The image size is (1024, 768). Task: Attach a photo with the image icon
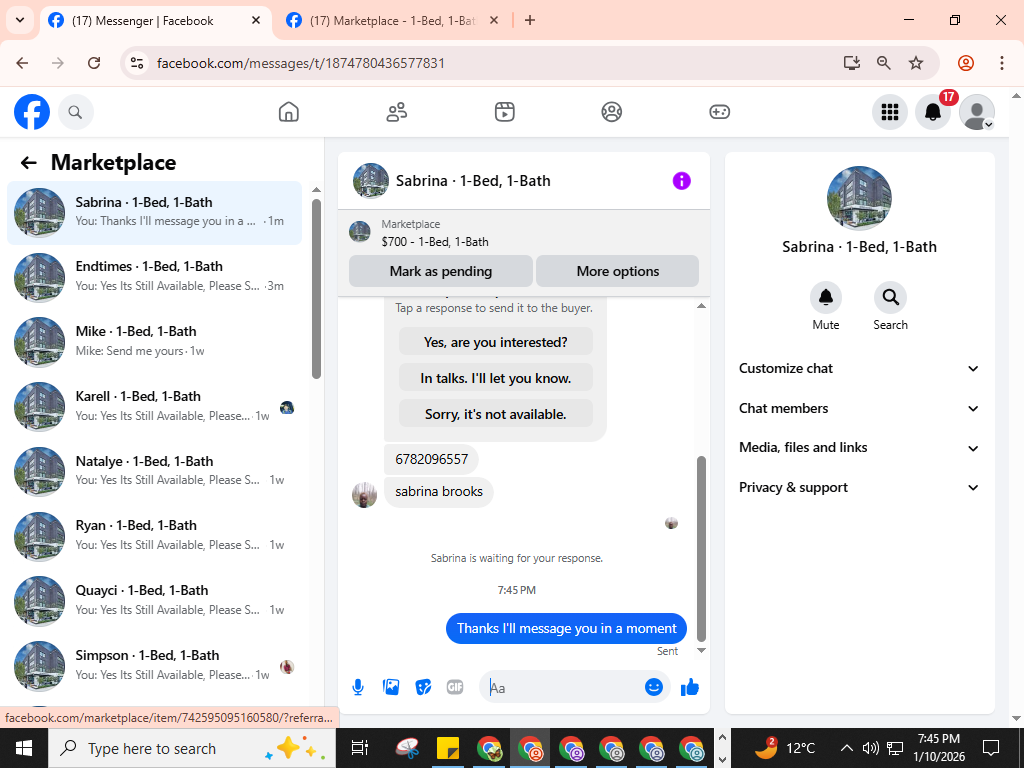391,687
